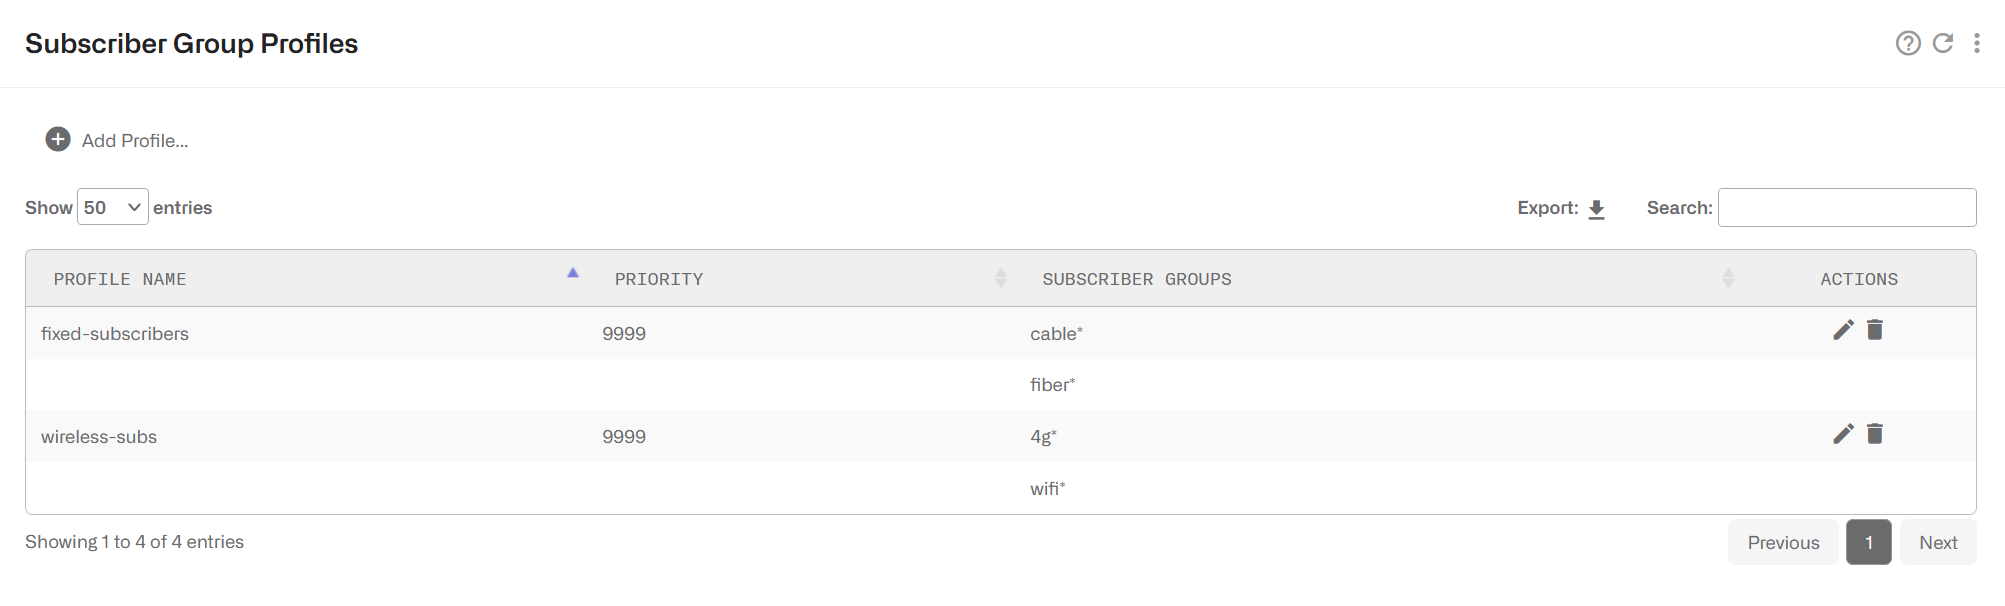This screenshot has width=2005, height=606.
Task: Select page 1 in the pagination bar
Action: [x=1868, y=542]
